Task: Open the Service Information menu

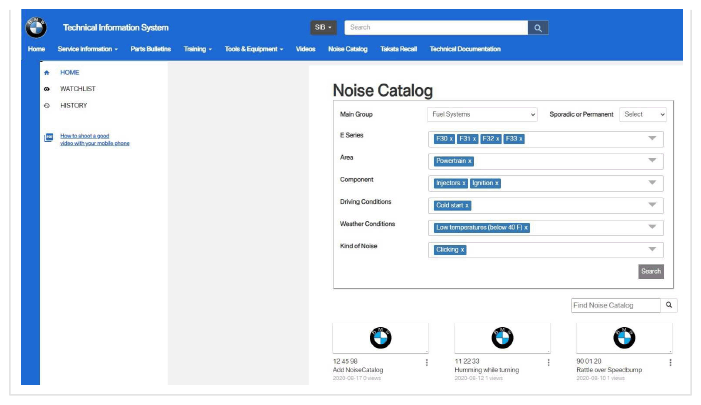Action: (x=87, y=49)
